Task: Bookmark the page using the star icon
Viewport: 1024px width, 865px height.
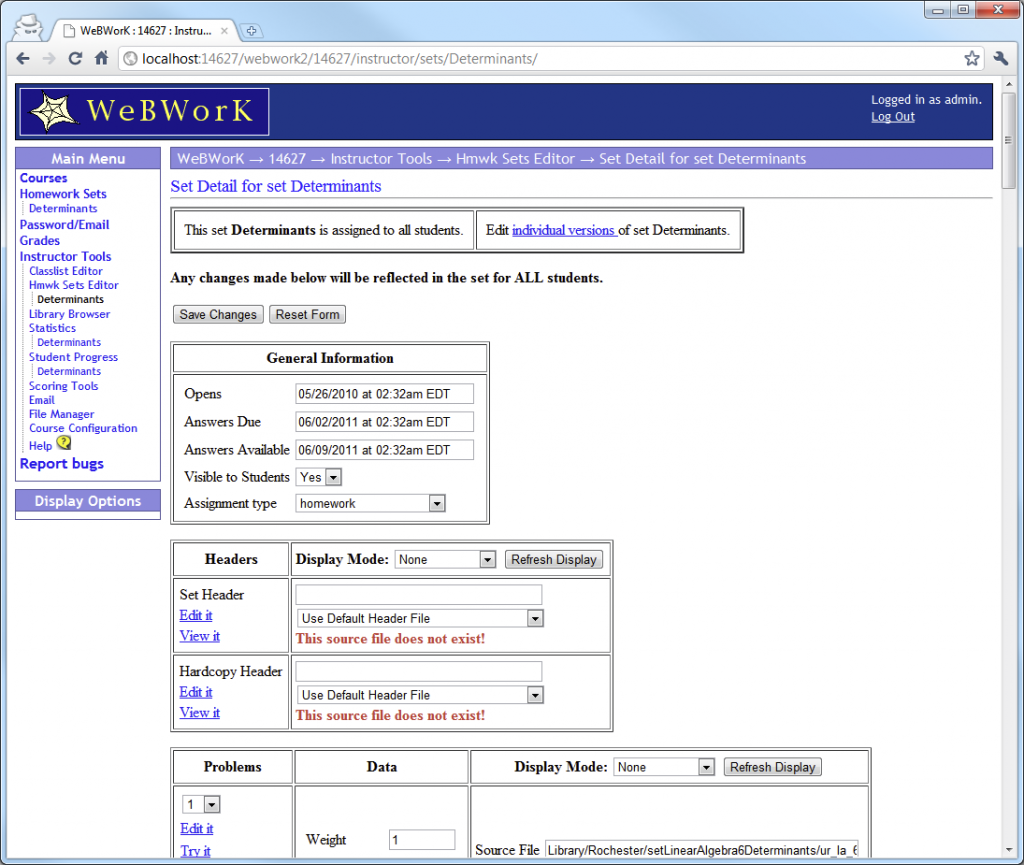Action: pyautogui.click(x=971, y=58)
